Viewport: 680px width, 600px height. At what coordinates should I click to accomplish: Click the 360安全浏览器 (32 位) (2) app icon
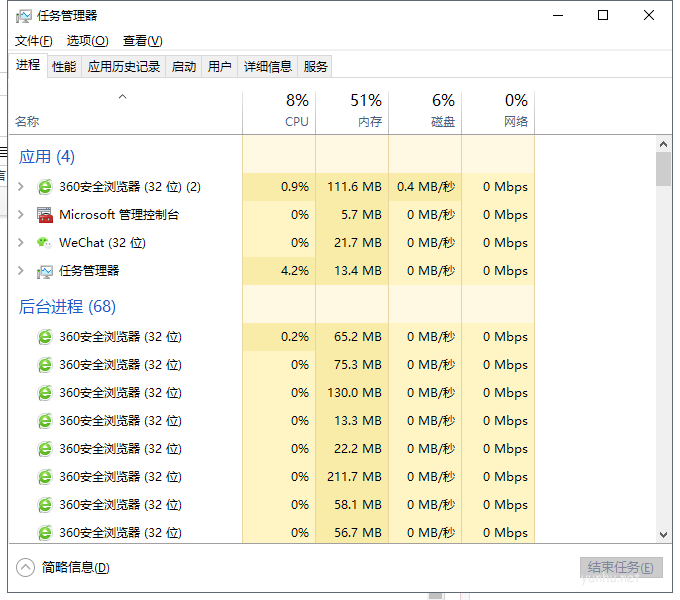pos(45,187)
